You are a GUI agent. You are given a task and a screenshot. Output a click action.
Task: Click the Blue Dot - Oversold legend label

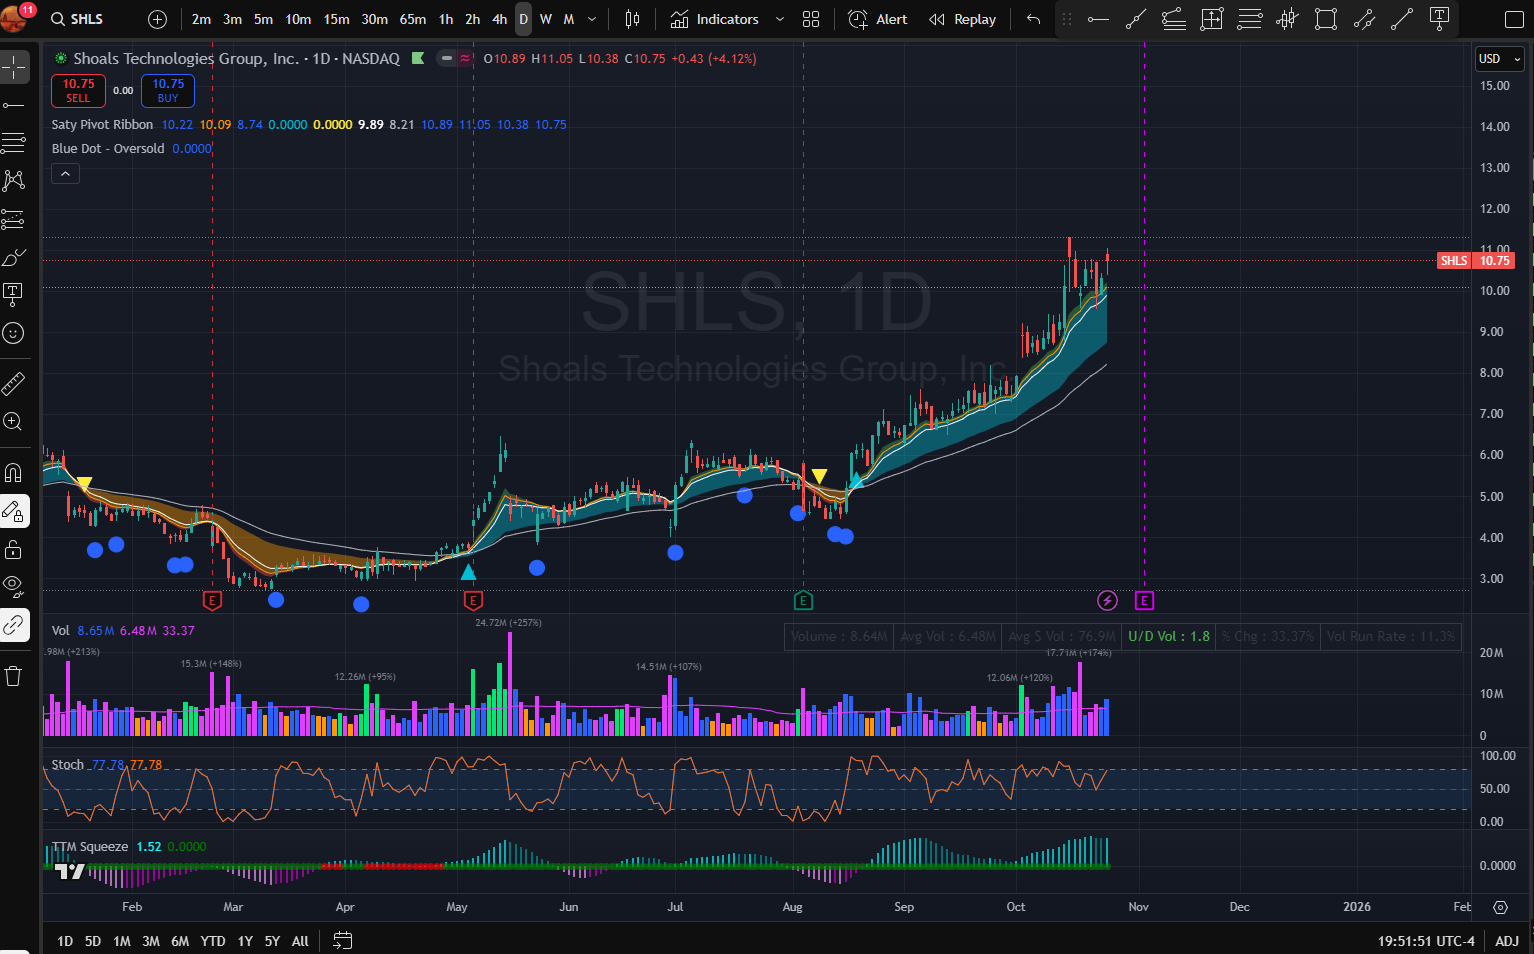point(108,149)
